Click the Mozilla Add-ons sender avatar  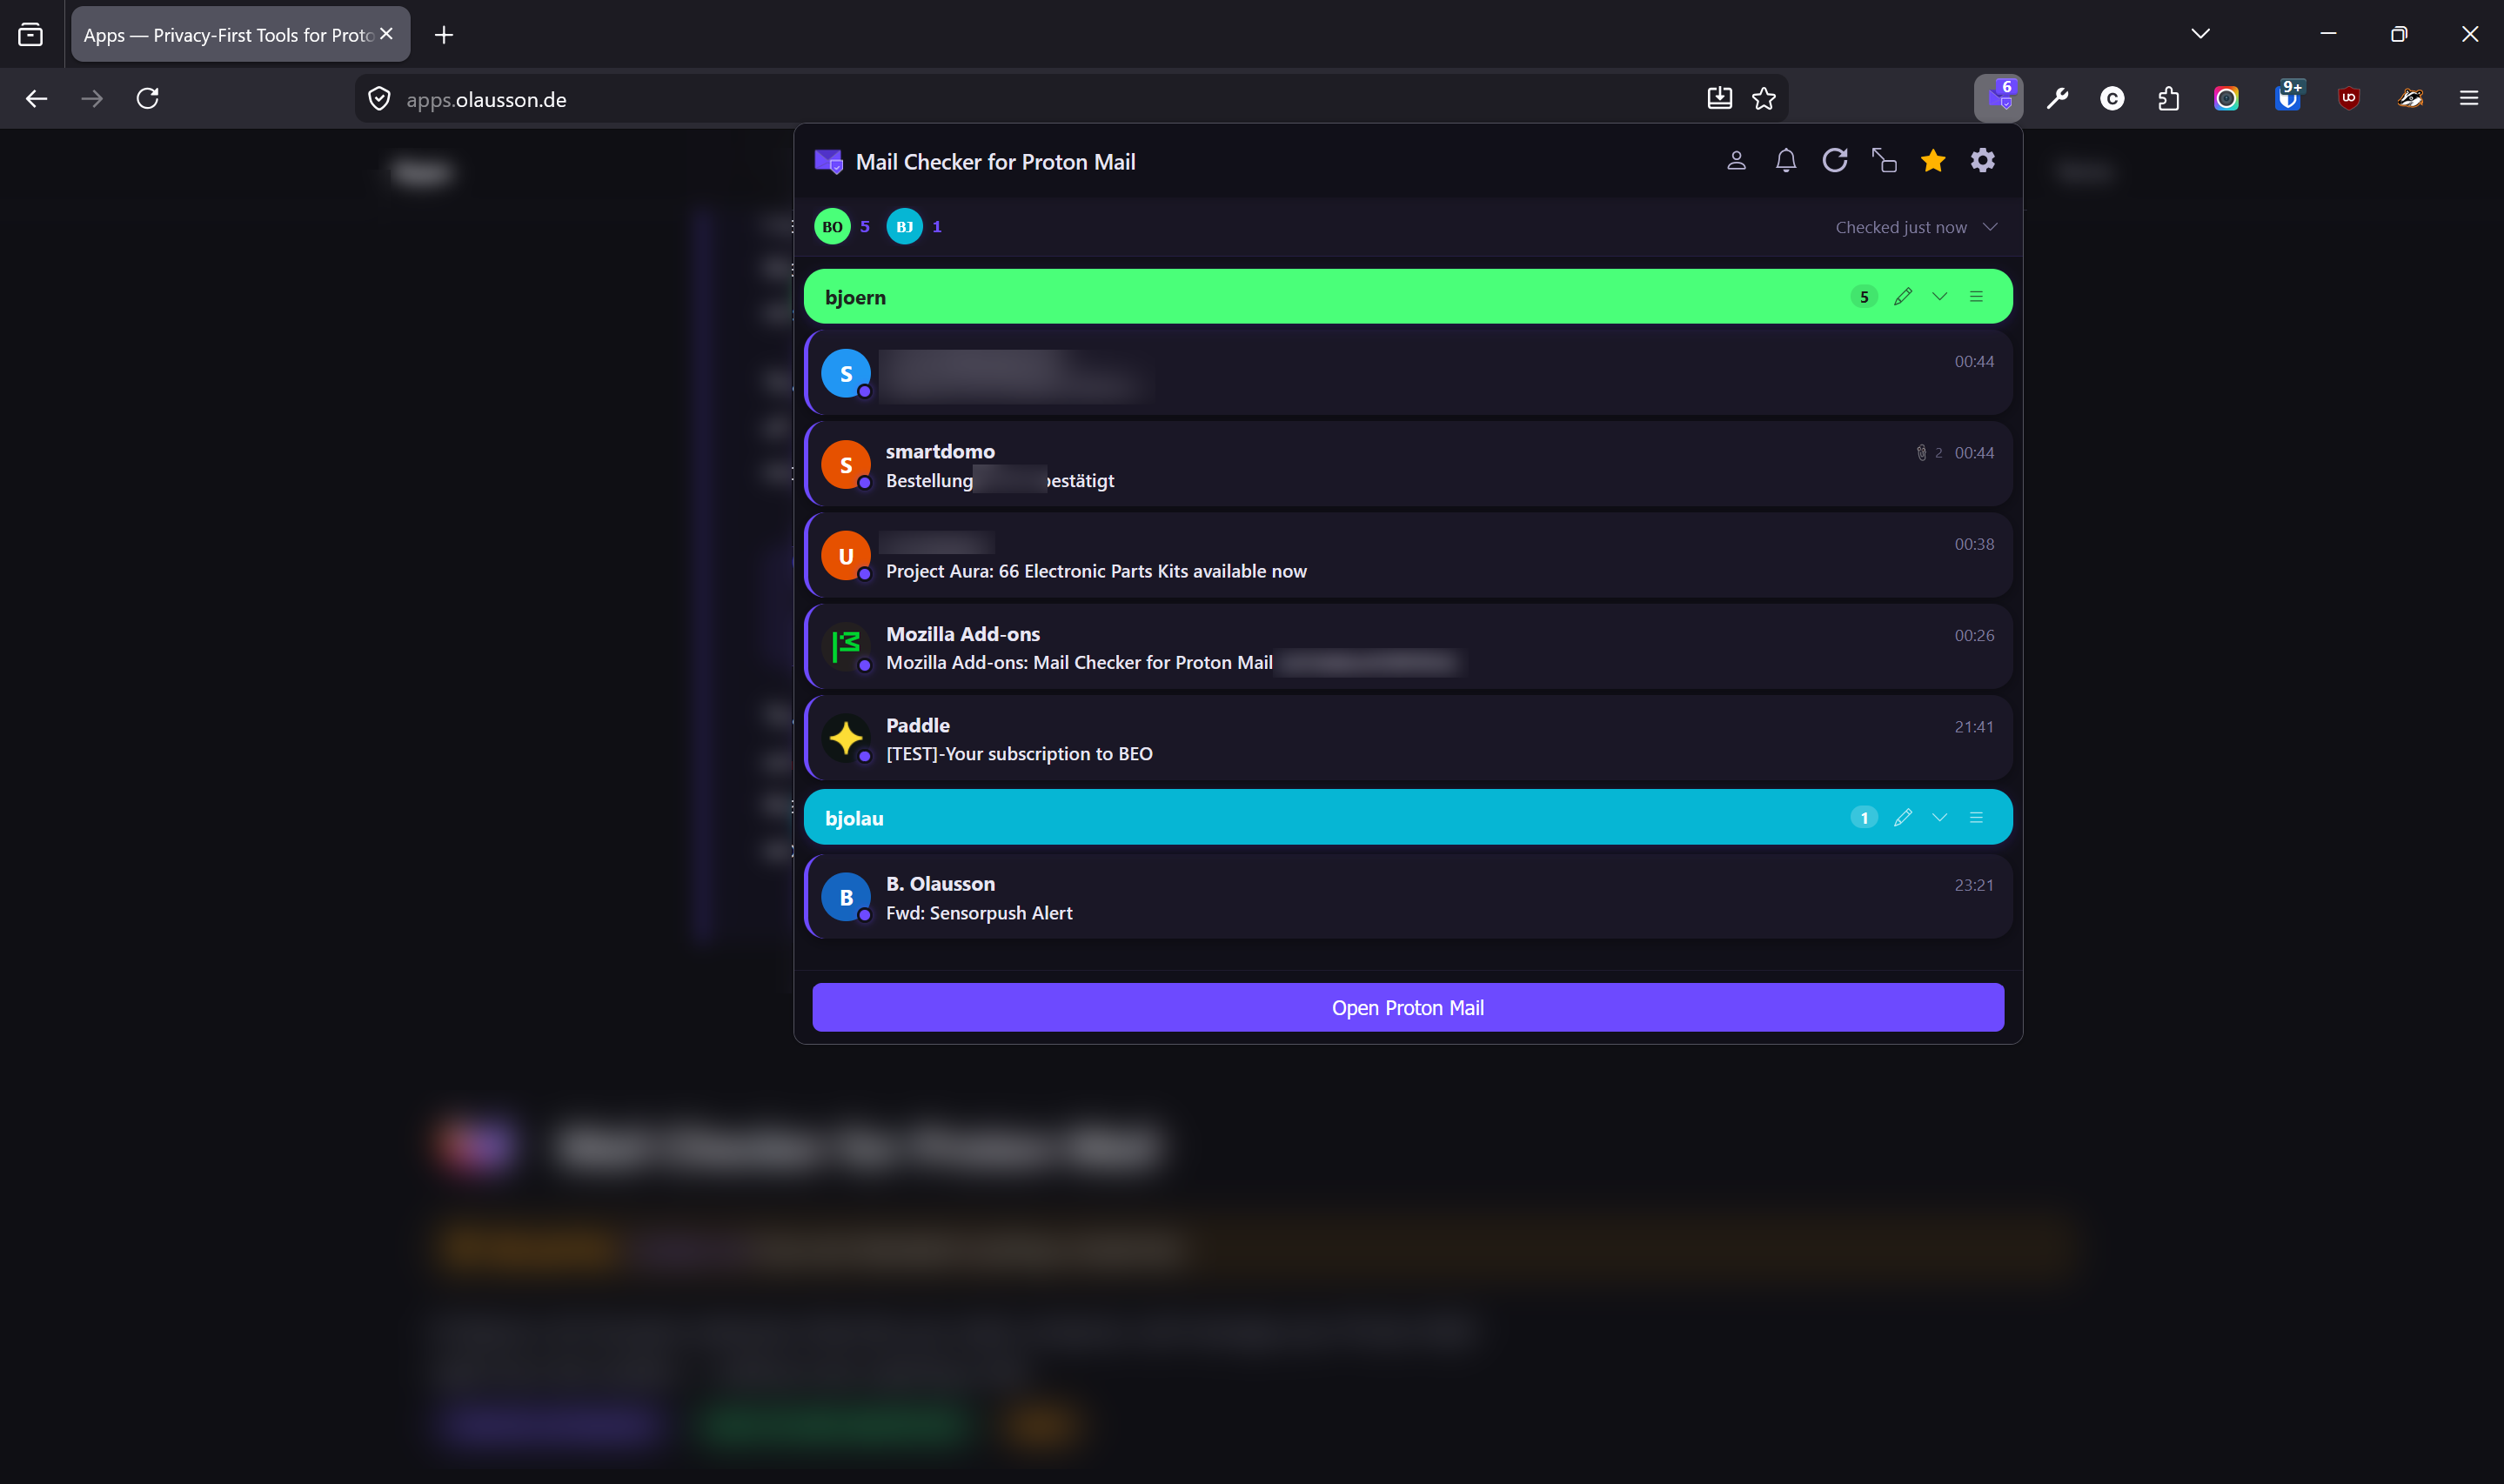[846, 647]
